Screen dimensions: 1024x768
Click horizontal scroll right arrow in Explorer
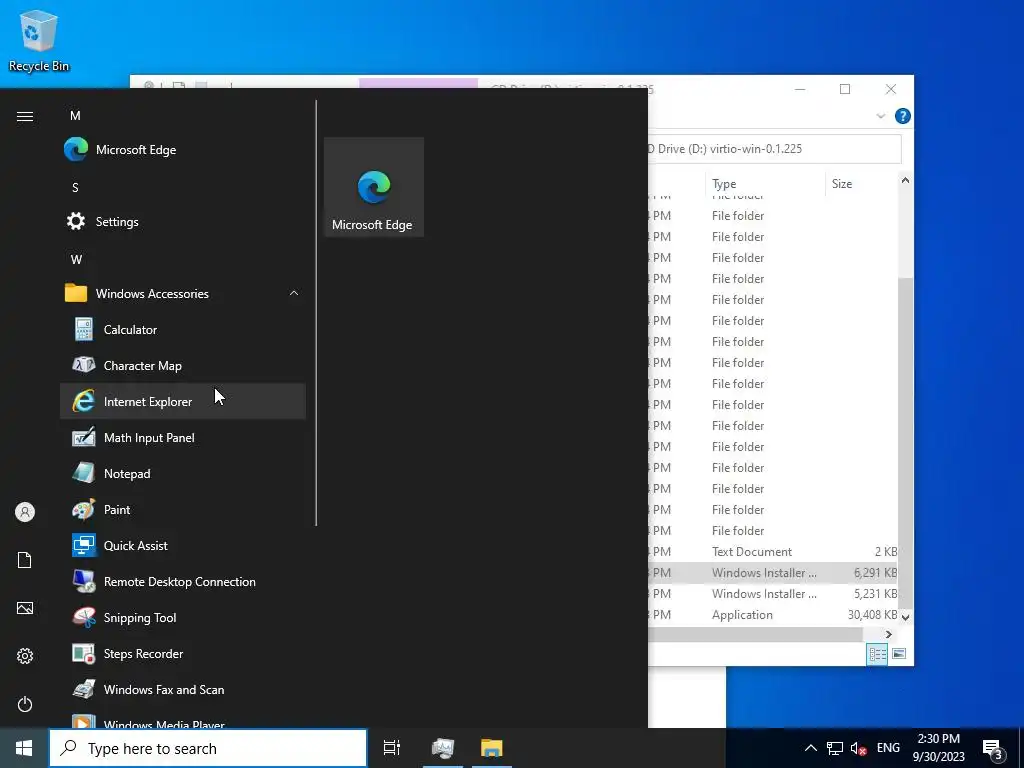point(889,634)
